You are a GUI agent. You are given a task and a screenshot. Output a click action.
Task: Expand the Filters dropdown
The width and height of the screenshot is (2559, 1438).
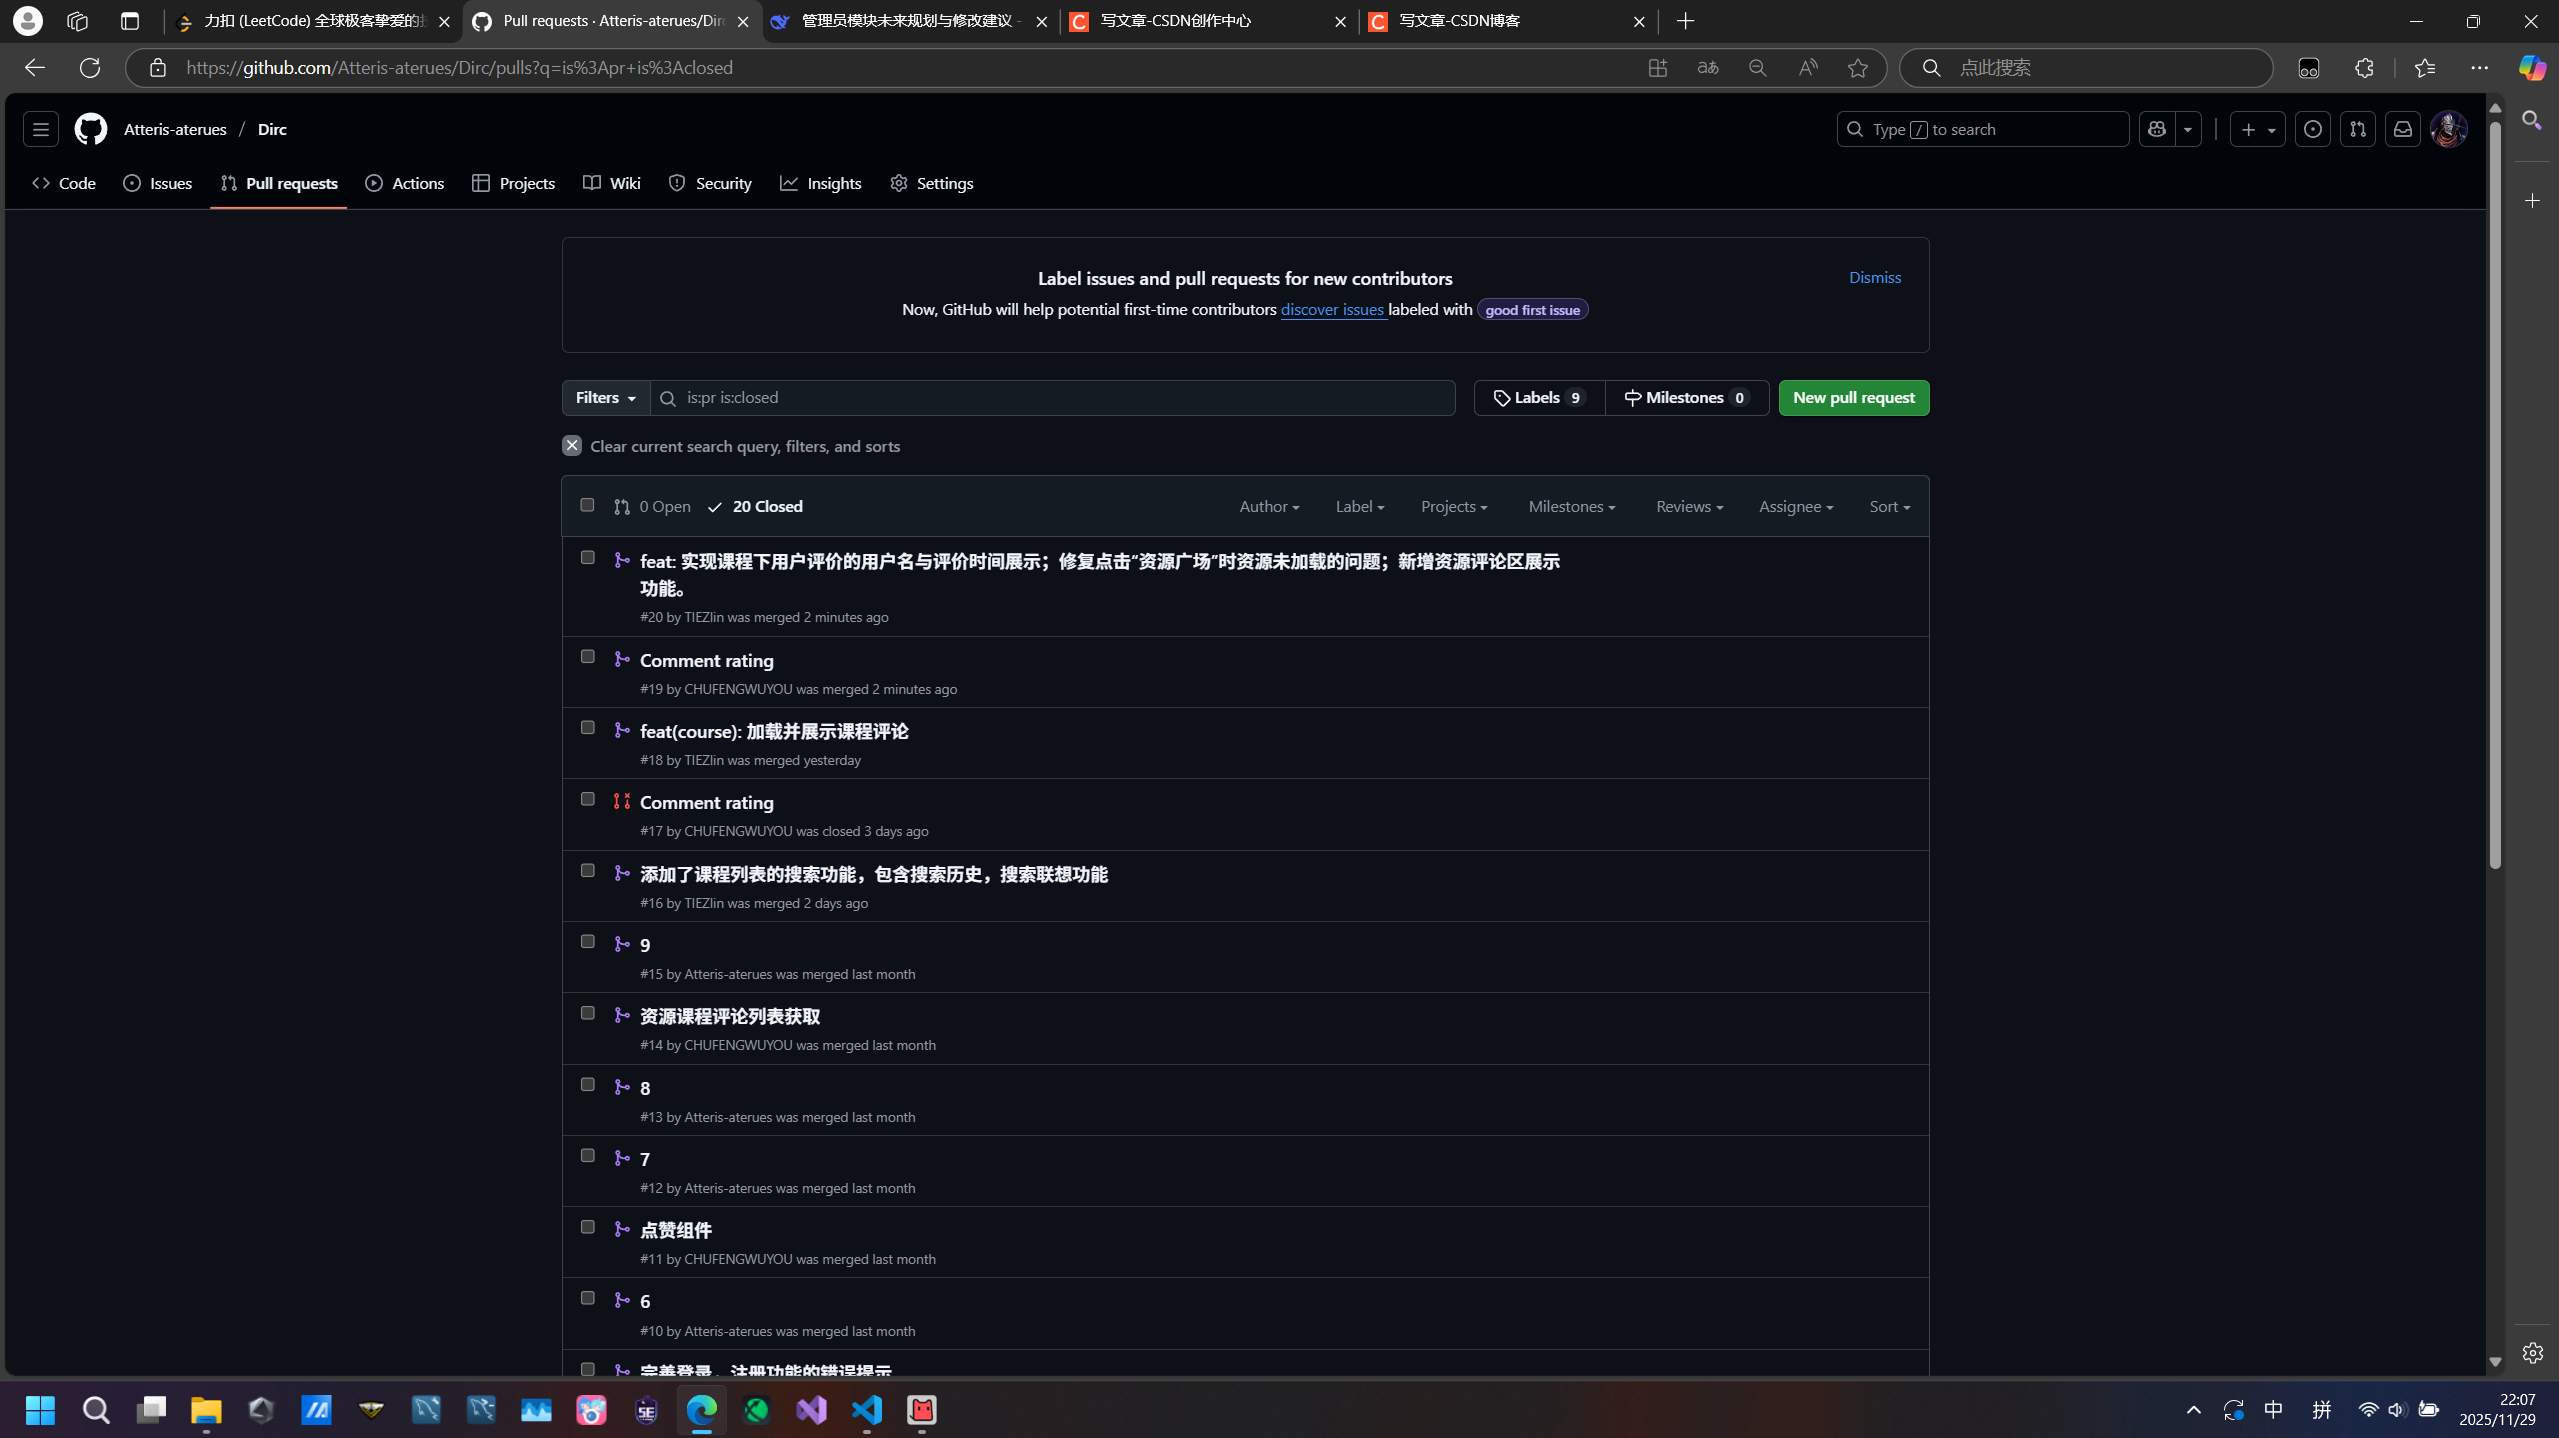[606, 398]
